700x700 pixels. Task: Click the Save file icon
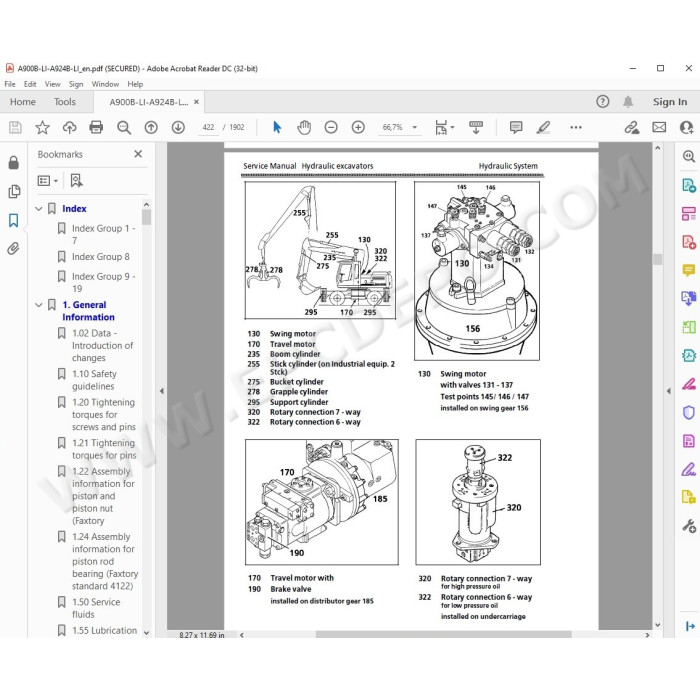(15, 128)
